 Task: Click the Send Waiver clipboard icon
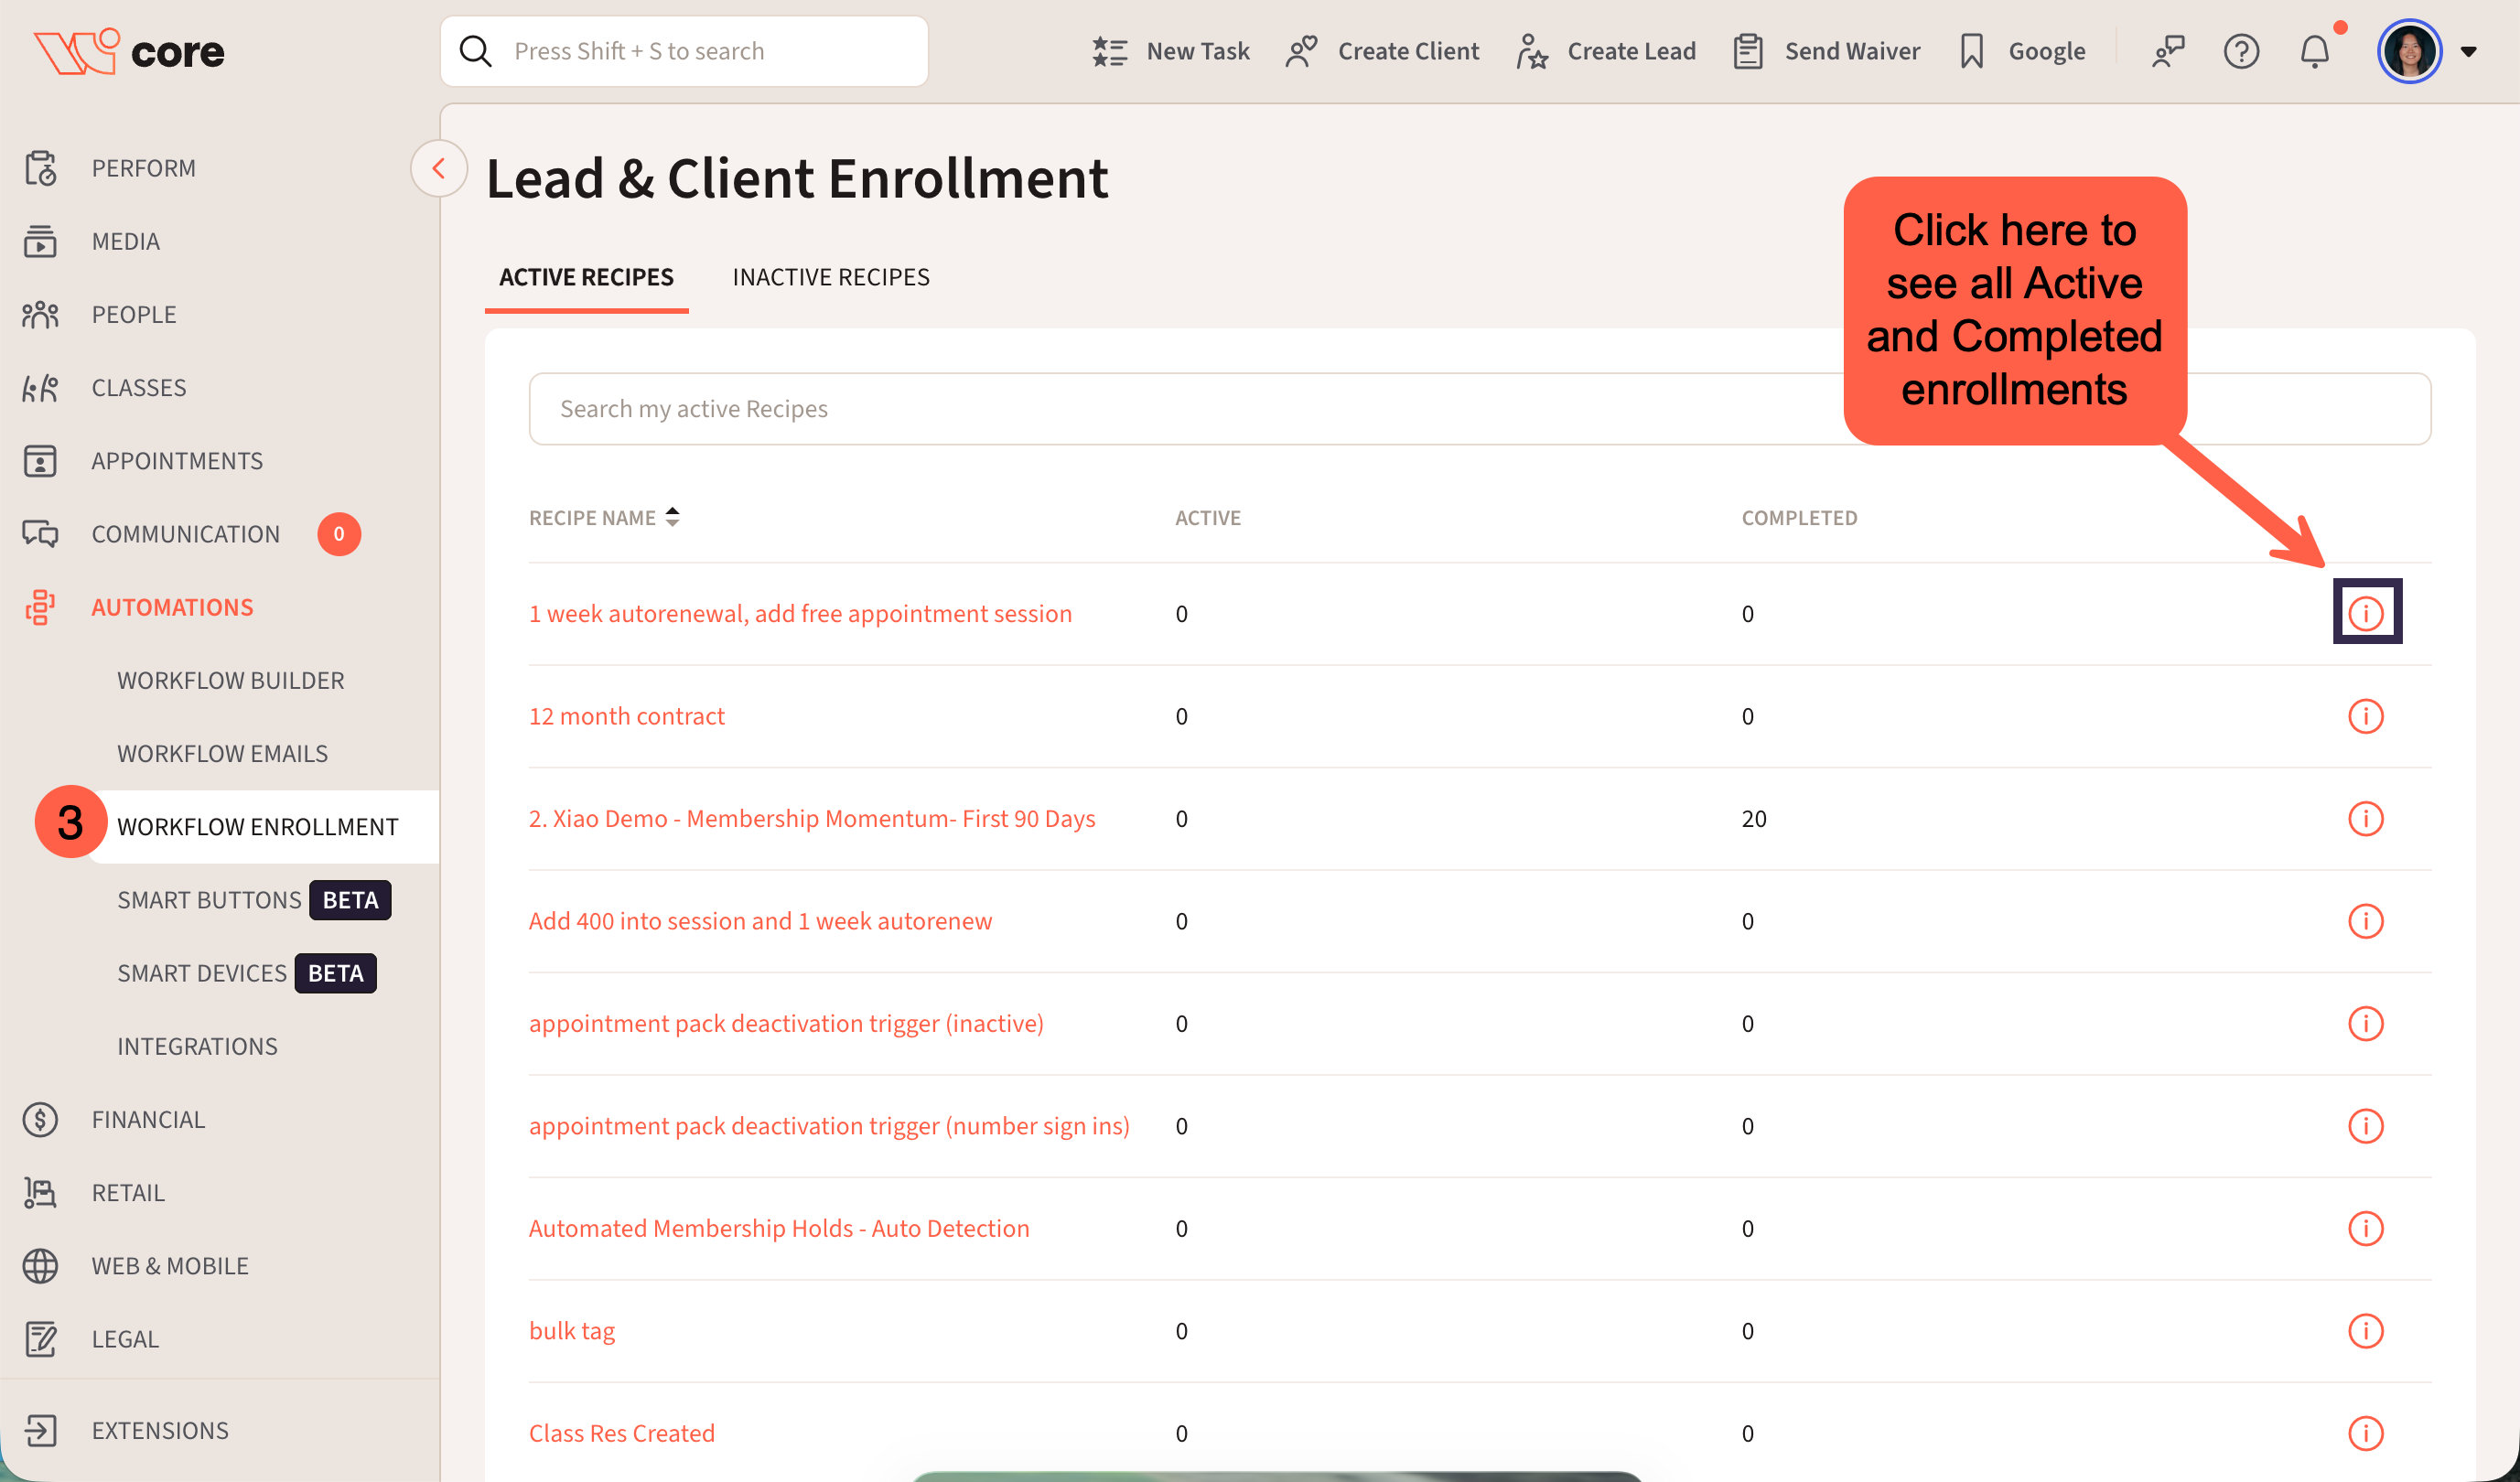pos(1747,52)
